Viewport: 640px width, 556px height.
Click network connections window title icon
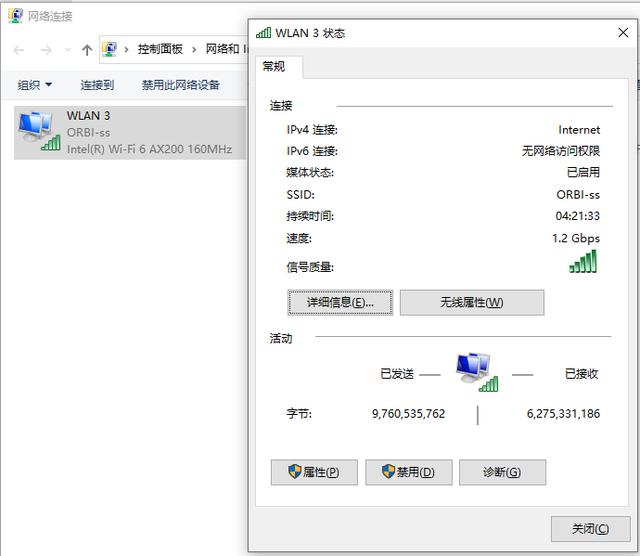16,16
